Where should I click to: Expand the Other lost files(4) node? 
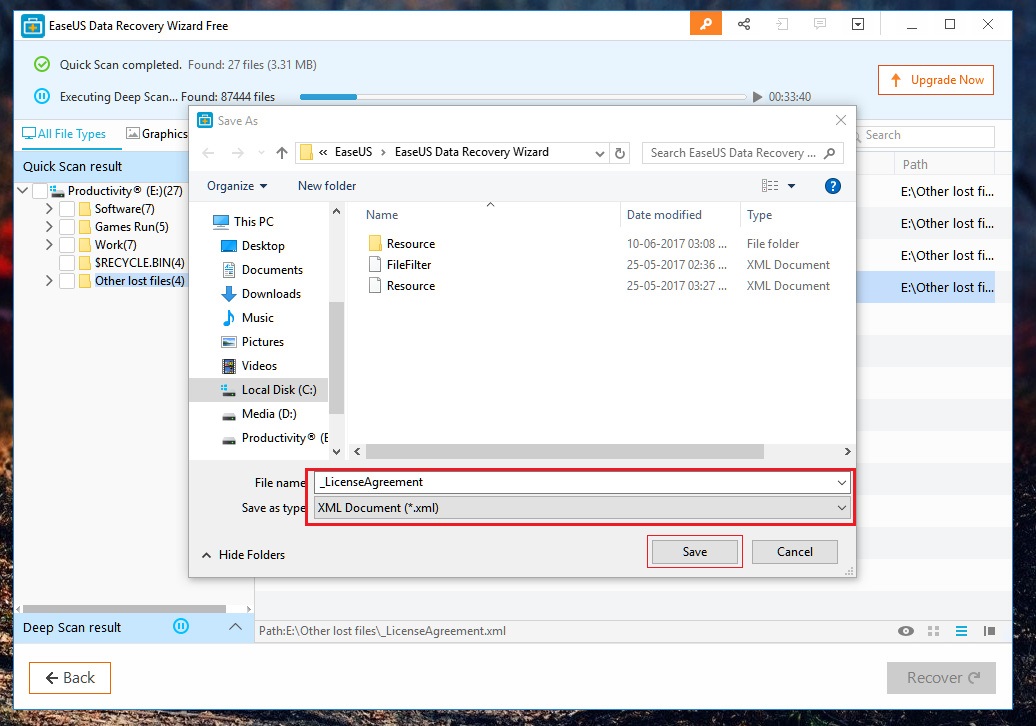[49, 281]
